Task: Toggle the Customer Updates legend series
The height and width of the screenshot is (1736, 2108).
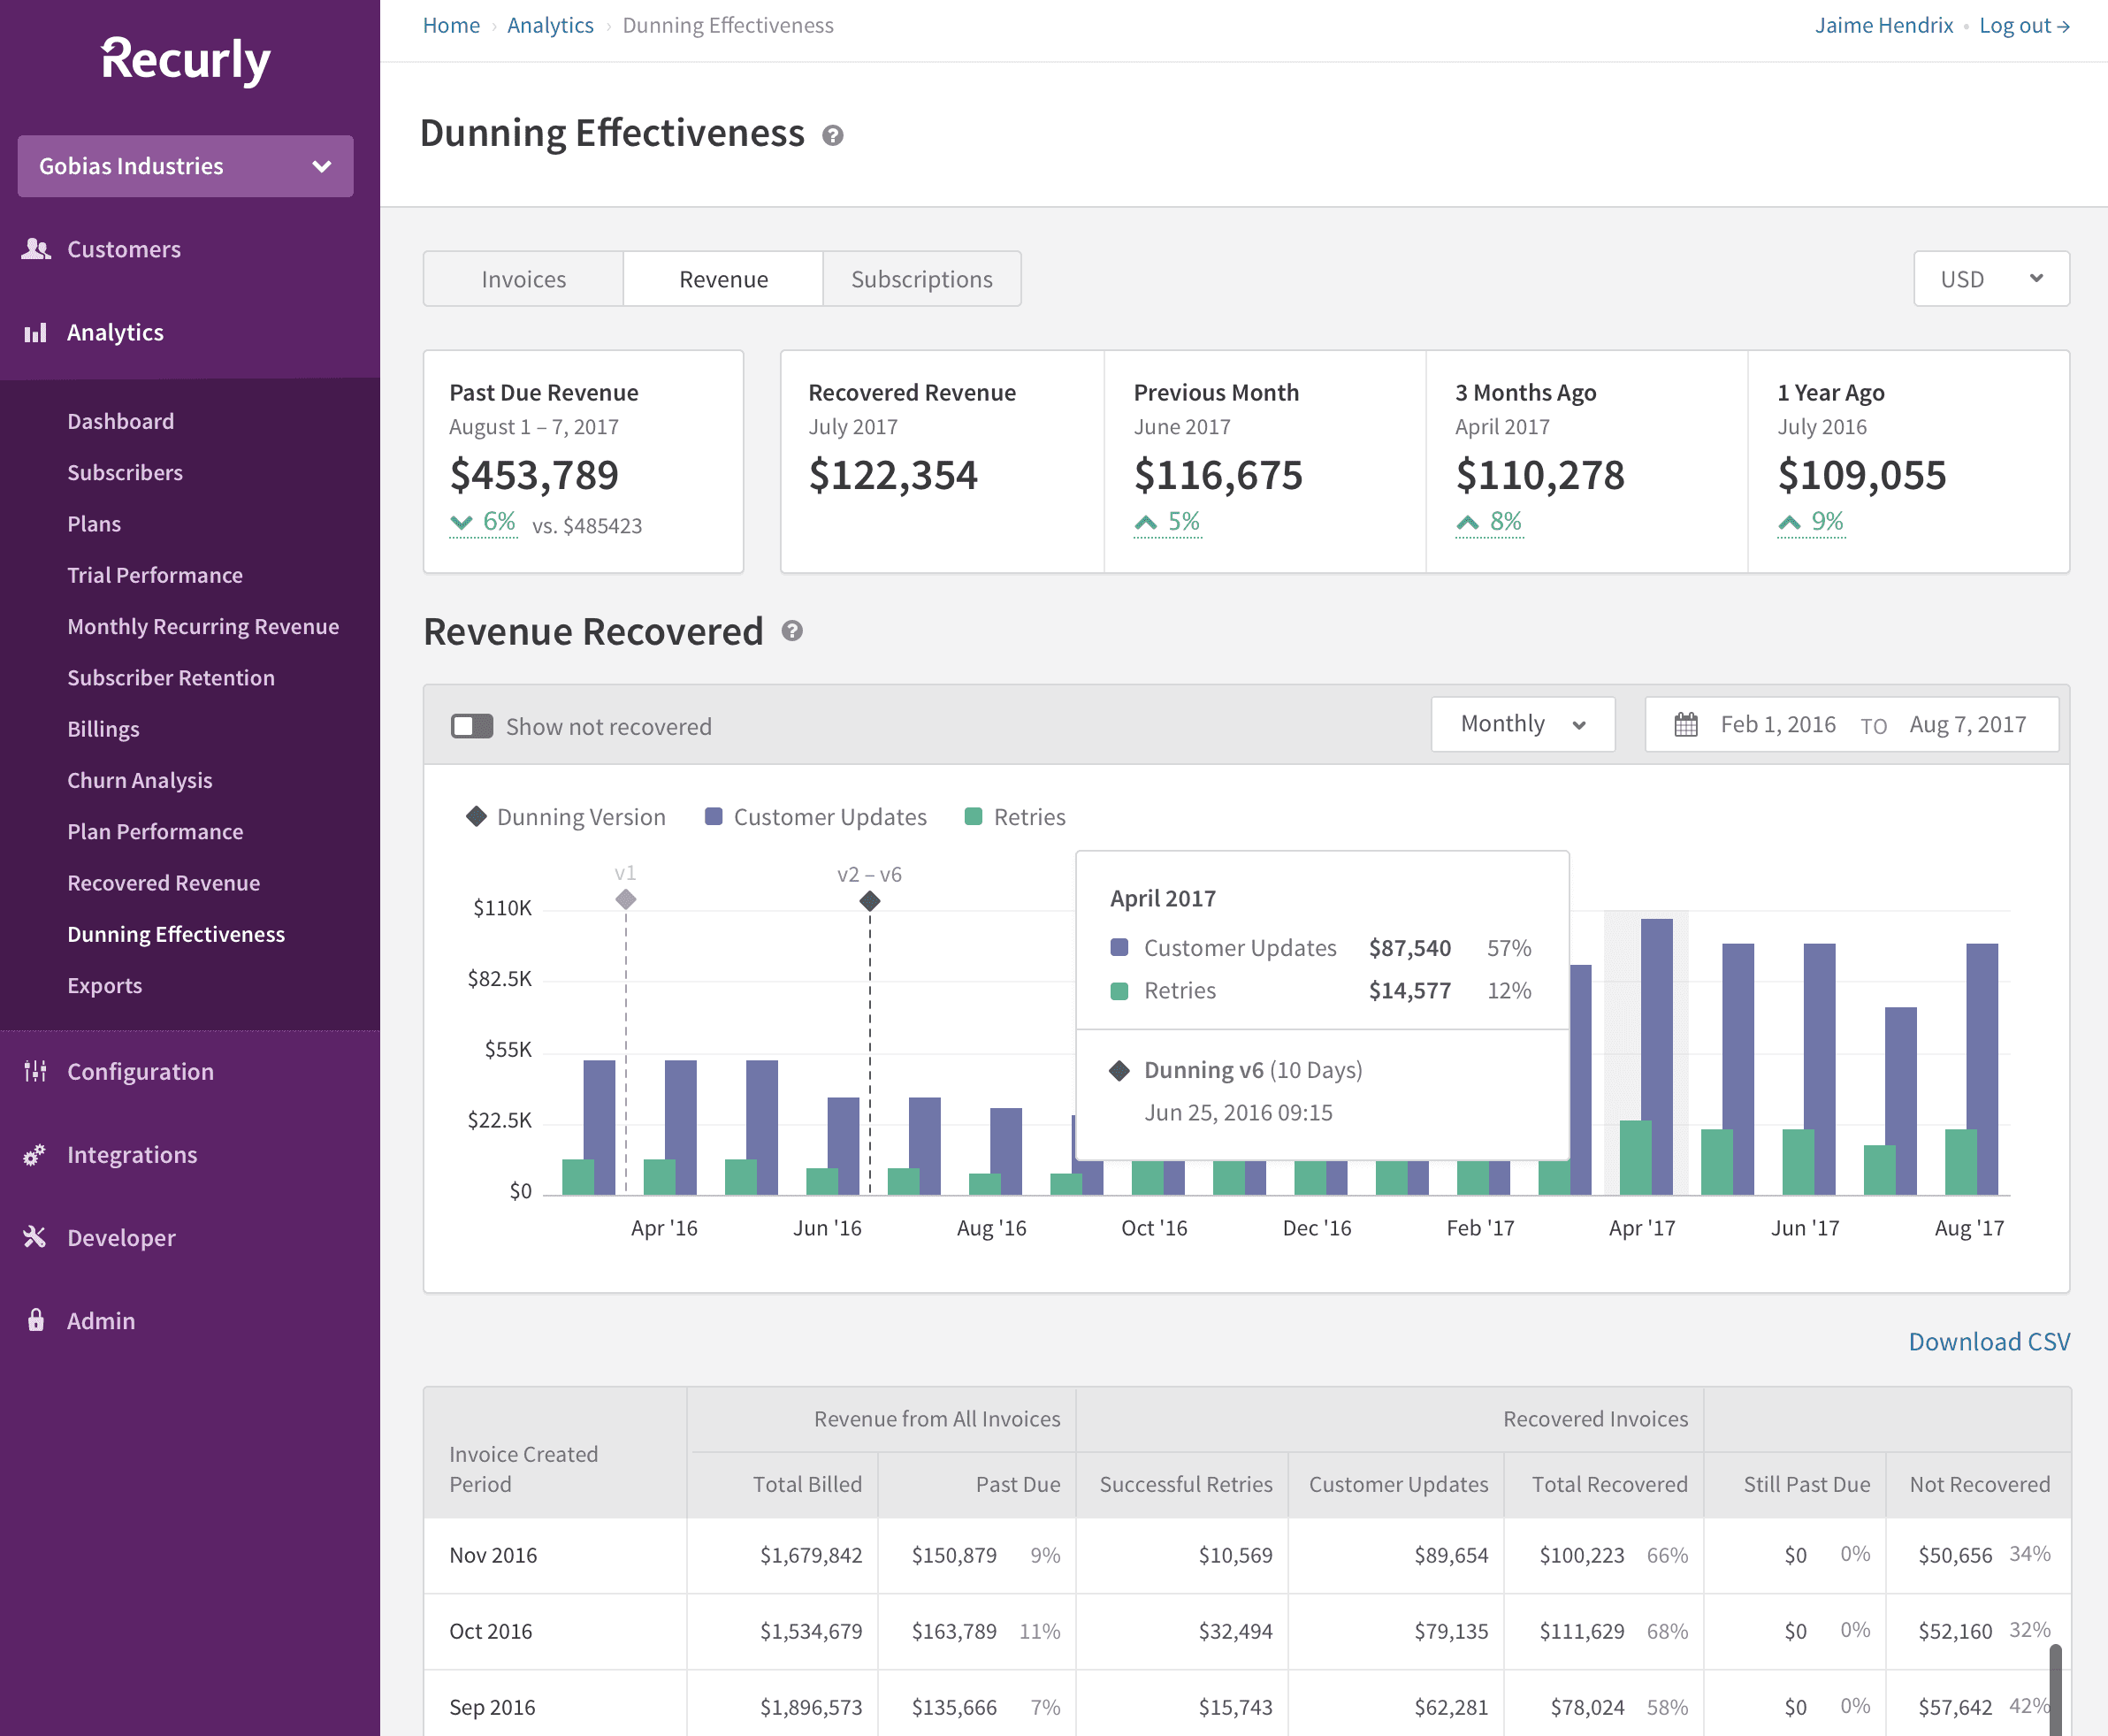Action: (815, 816)
